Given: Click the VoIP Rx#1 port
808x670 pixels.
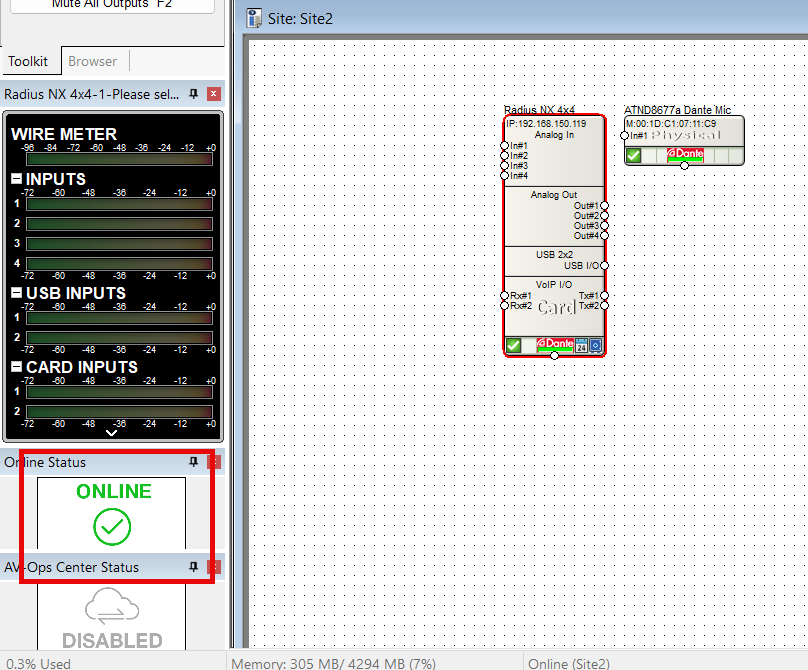Looking at the screenshot, I should click(504, 295).
